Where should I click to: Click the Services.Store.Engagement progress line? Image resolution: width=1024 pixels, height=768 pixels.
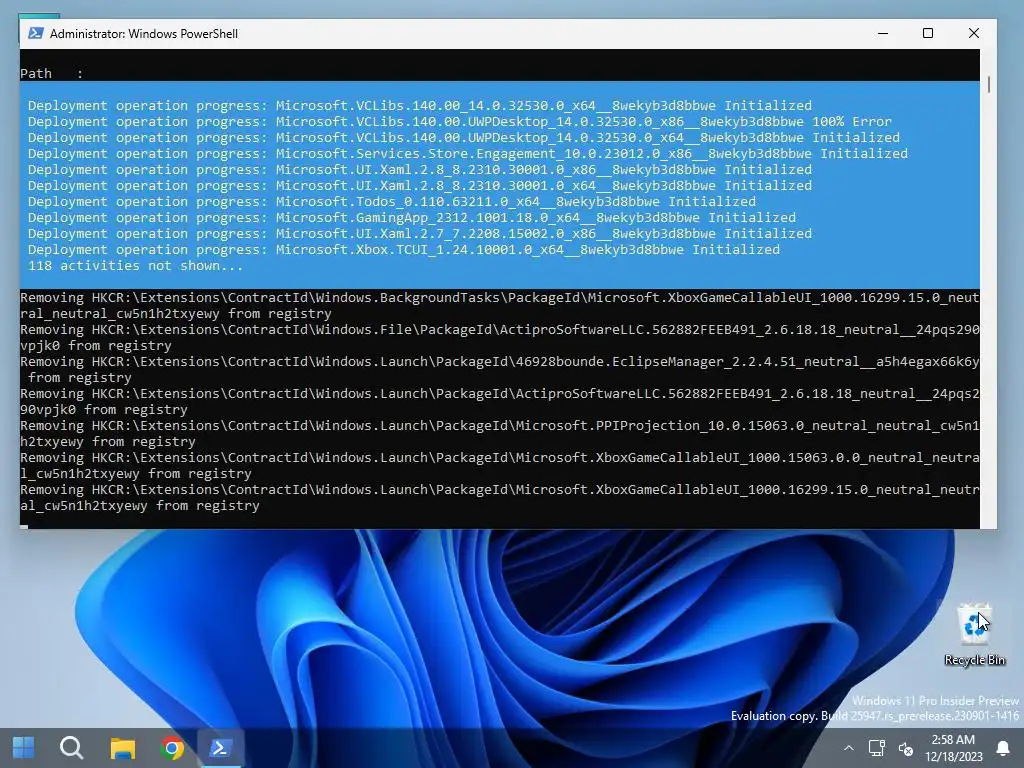click(468, 153)
